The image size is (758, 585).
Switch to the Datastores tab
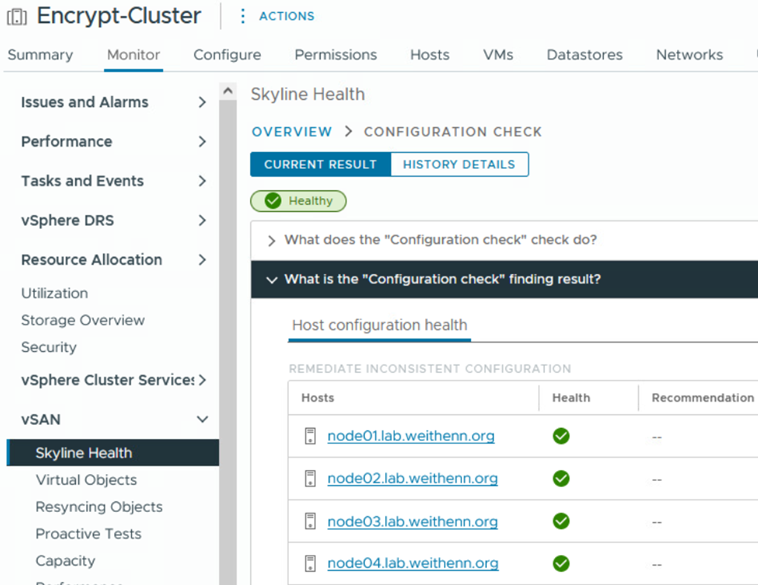584,55
